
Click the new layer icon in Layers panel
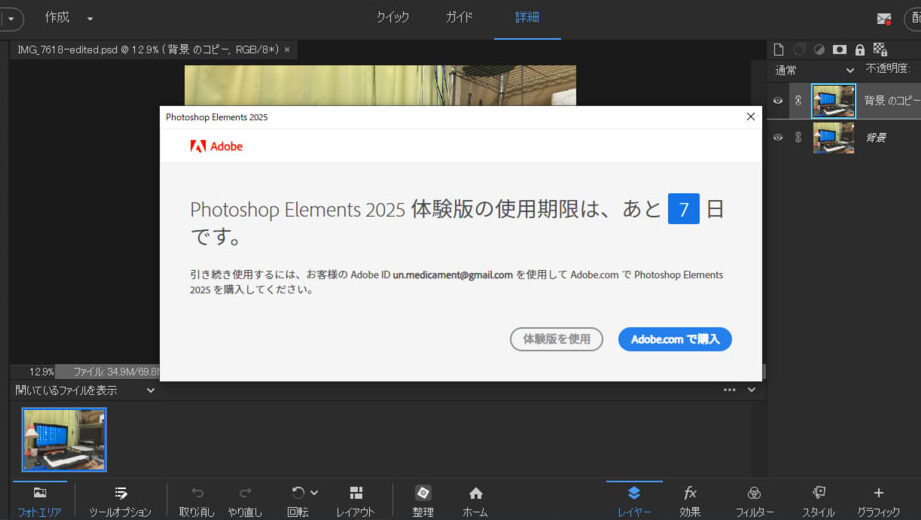779,49
